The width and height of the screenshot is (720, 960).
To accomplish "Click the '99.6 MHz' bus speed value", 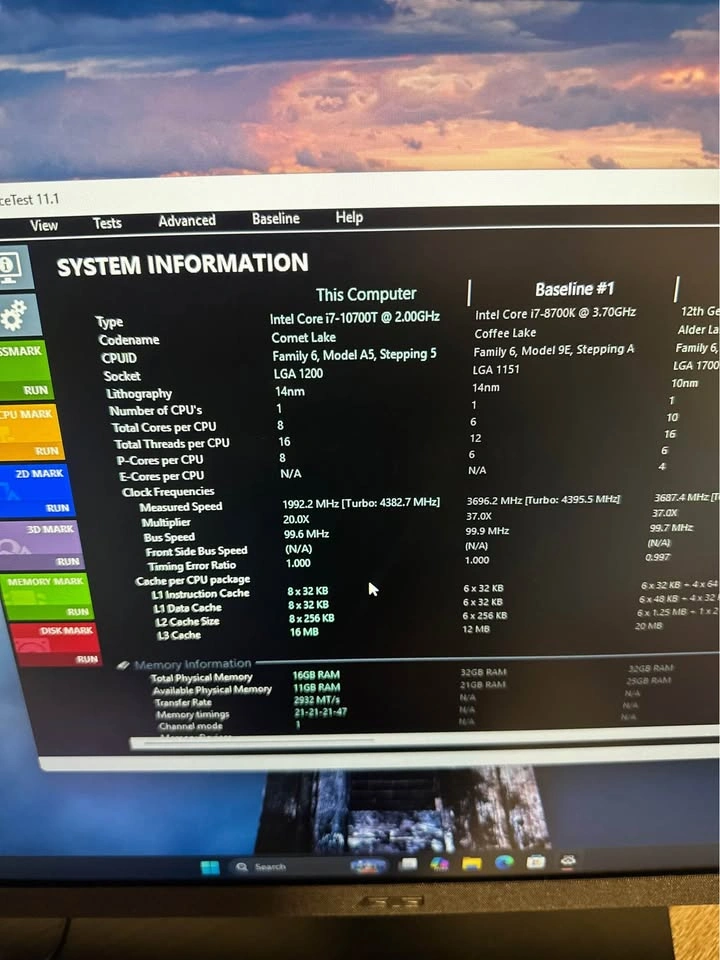I will (306, 534).
